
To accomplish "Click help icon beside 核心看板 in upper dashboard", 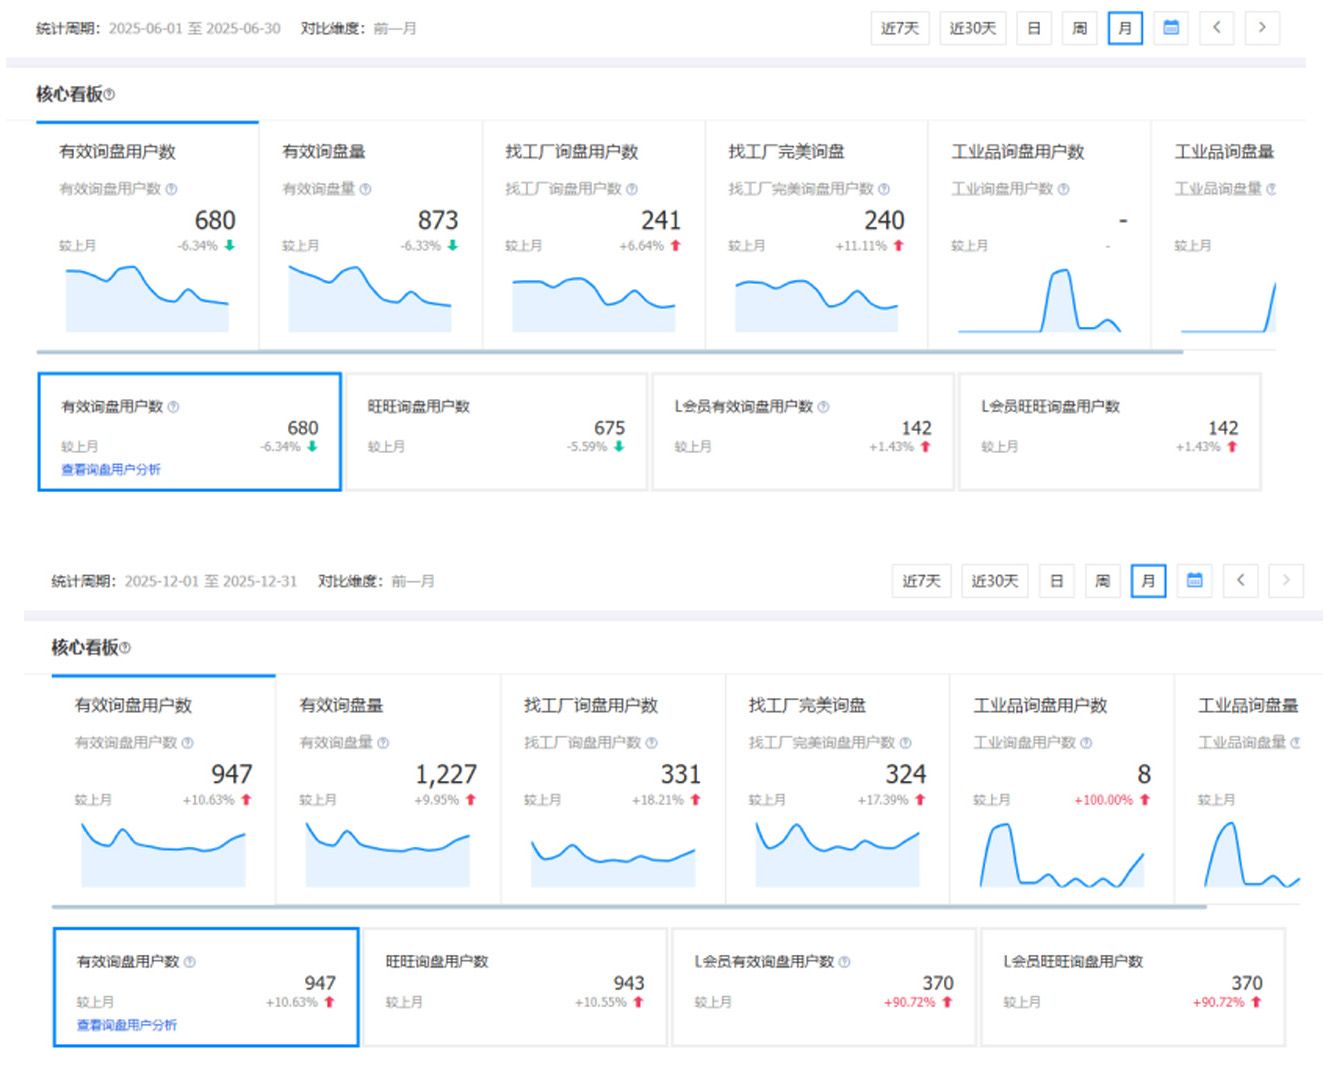I will [x=110, y=95].
